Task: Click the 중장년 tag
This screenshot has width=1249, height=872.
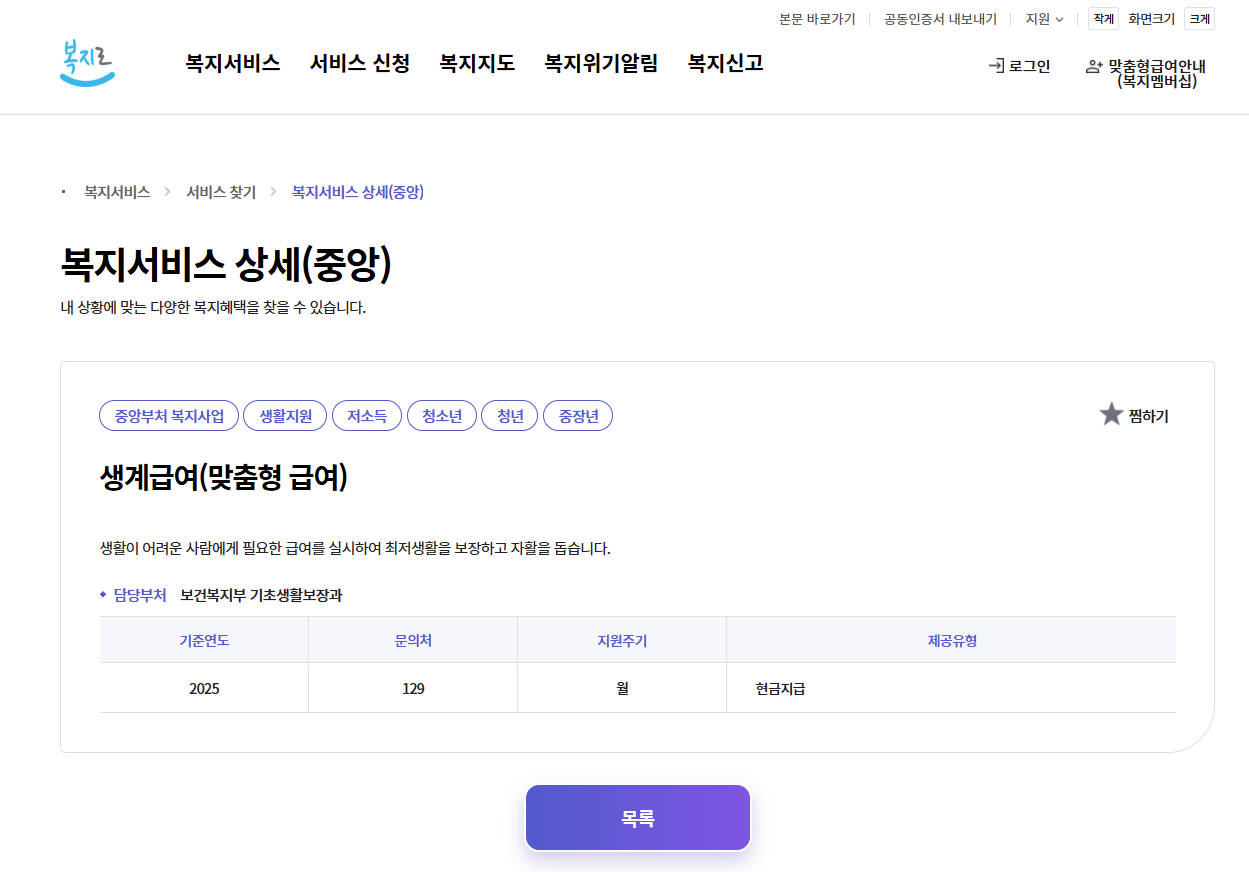Action: pos(578,416)
